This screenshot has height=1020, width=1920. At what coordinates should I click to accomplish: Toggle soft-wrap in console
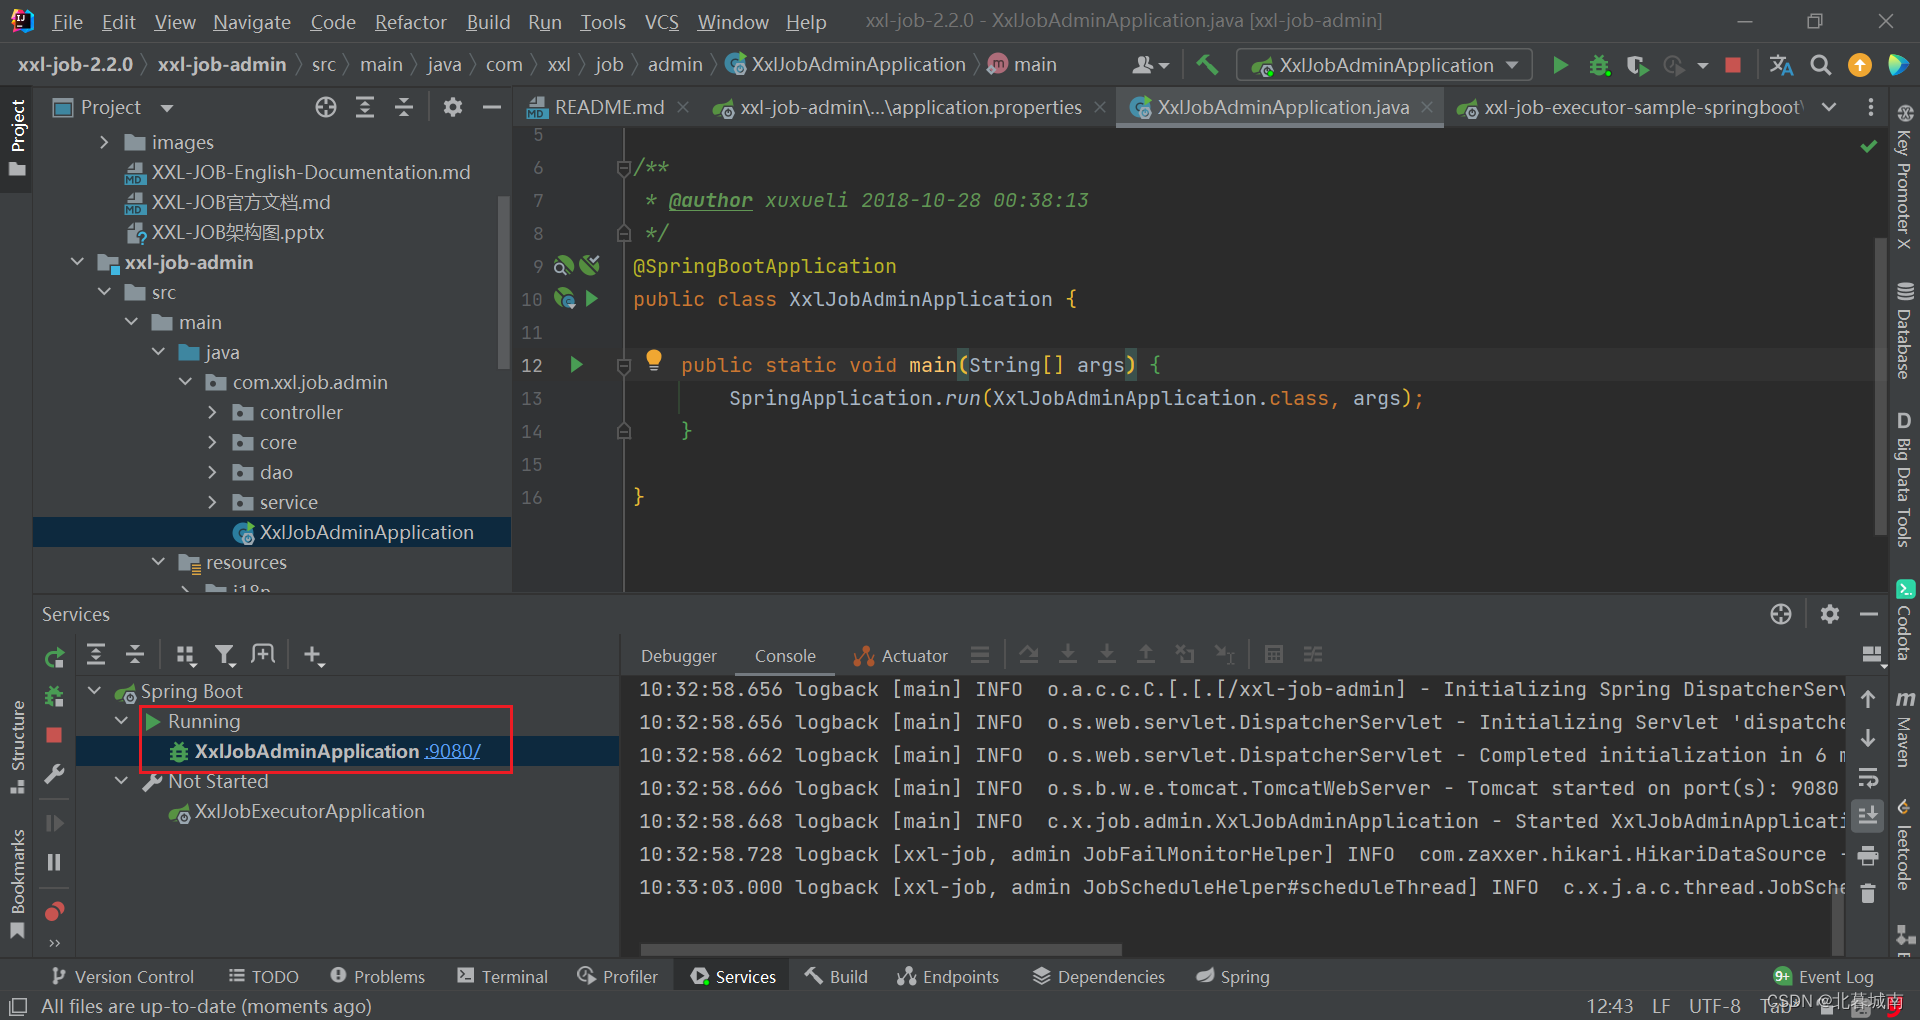[1867, 778]
